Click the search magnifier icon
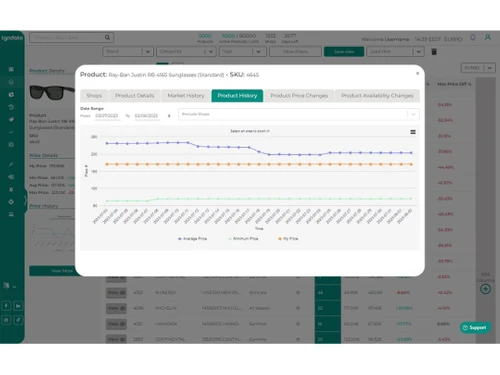The width and height of the screenshot is (500, 375). [x=107, y=37]
